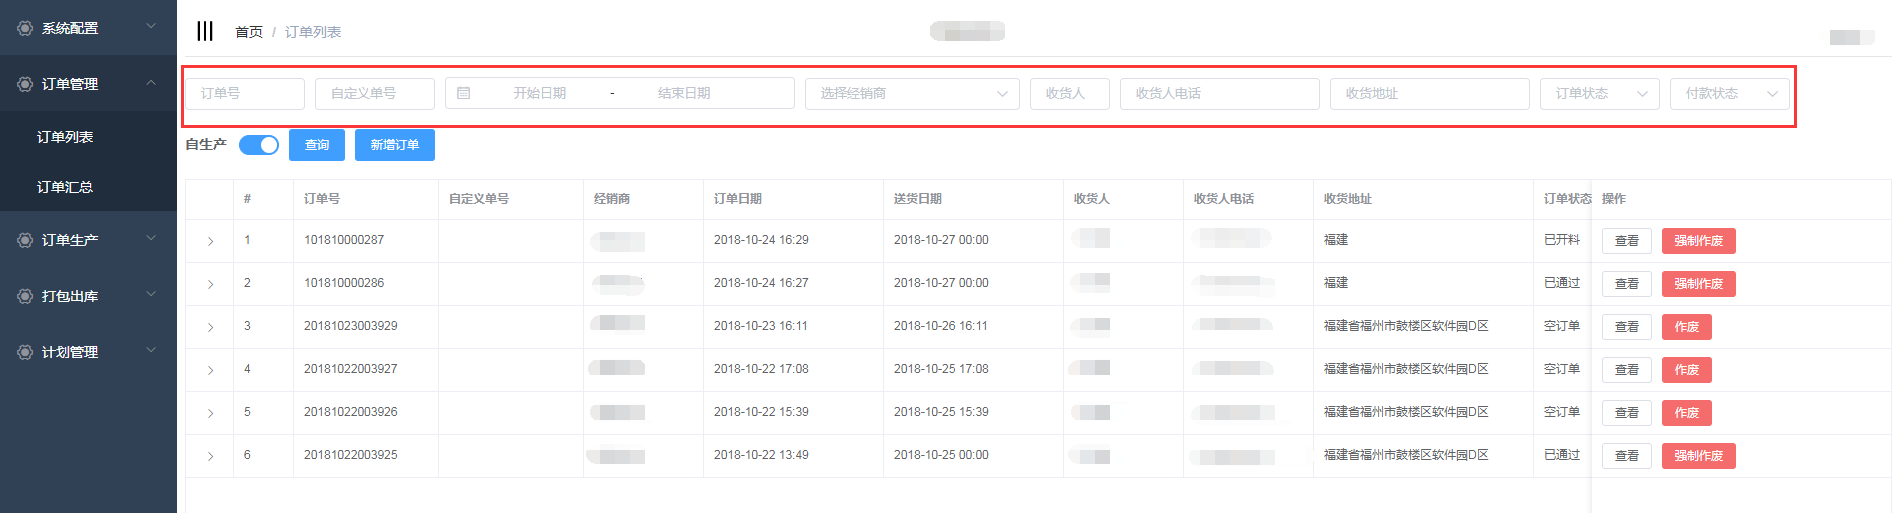Click the 订单管理 gear icon
Viewport: 1899px width, 513px height.
tap(25, 84)
